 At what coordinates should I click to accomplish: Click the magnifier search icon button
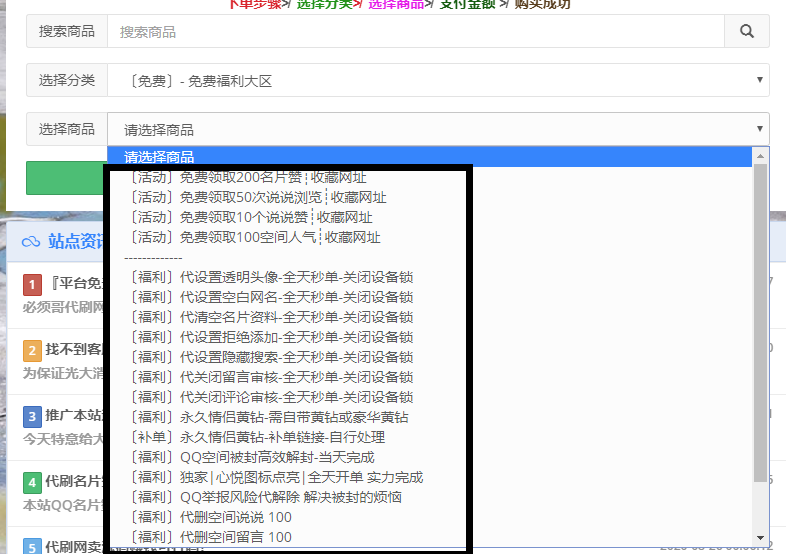[x=747, y=32]
